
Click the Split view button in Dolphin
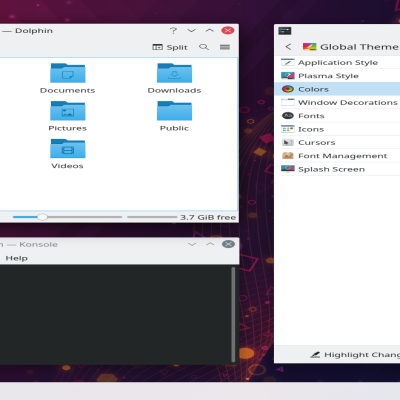(x=170, y=47)
